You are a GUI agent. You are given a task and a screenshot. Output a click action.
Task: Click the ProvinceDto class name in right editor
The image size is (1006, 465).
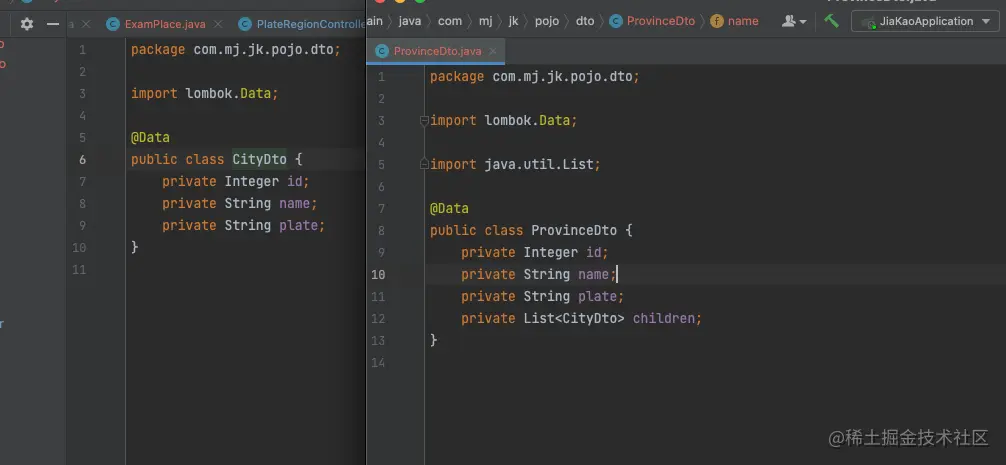[x=574, y=230]
